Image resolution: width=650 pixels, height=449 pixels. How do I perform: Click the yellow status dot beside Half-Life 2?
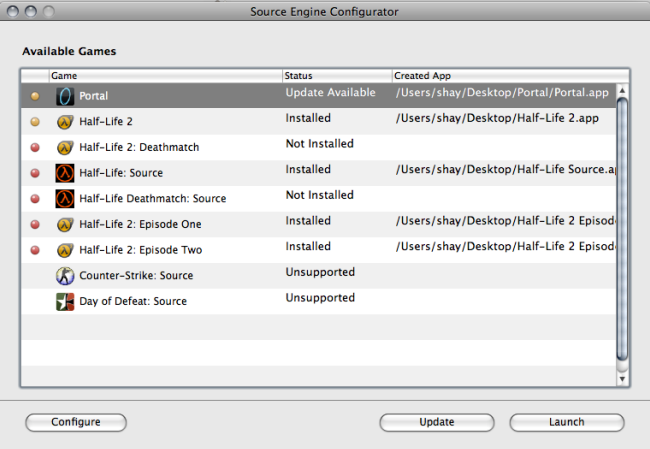35,121
